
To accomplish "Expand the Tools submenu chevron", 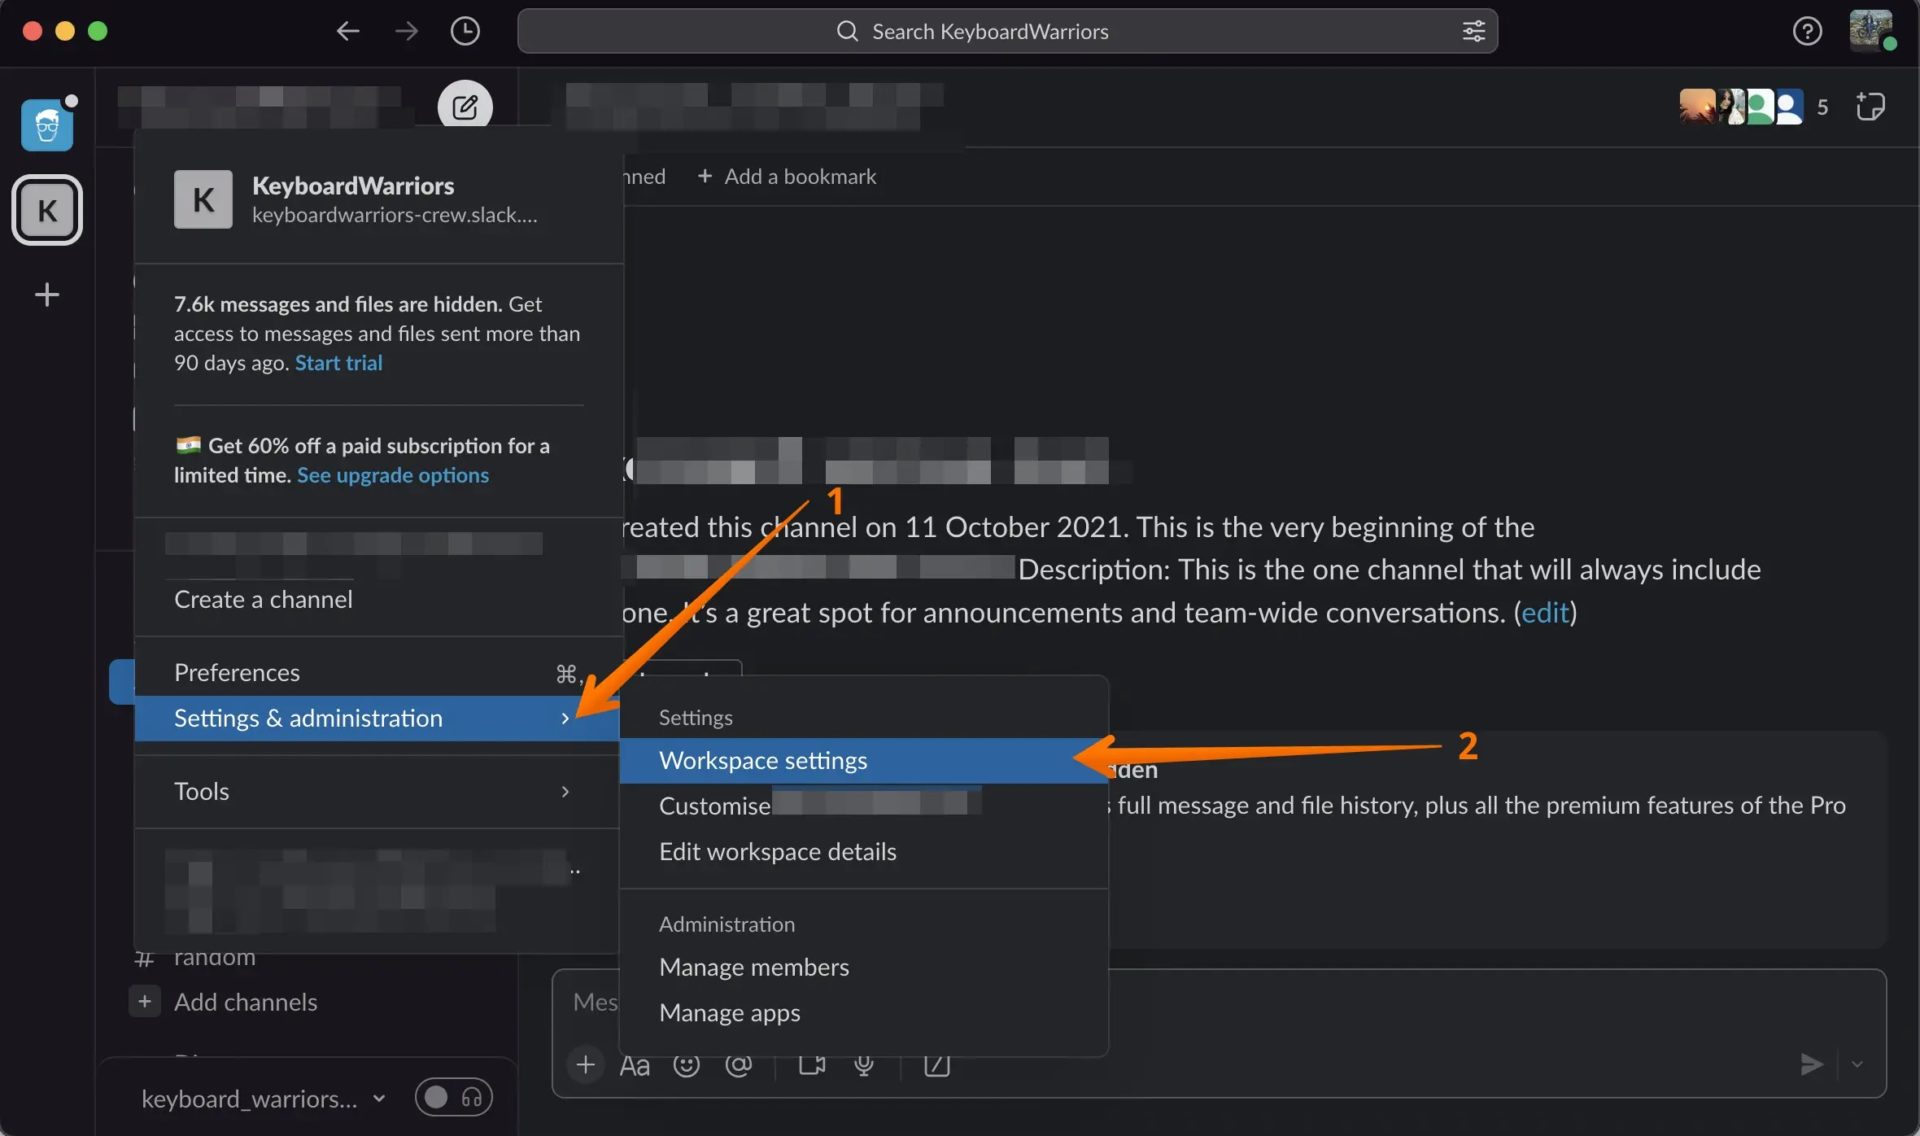I will pyautogui.click(x=565, y=791).
